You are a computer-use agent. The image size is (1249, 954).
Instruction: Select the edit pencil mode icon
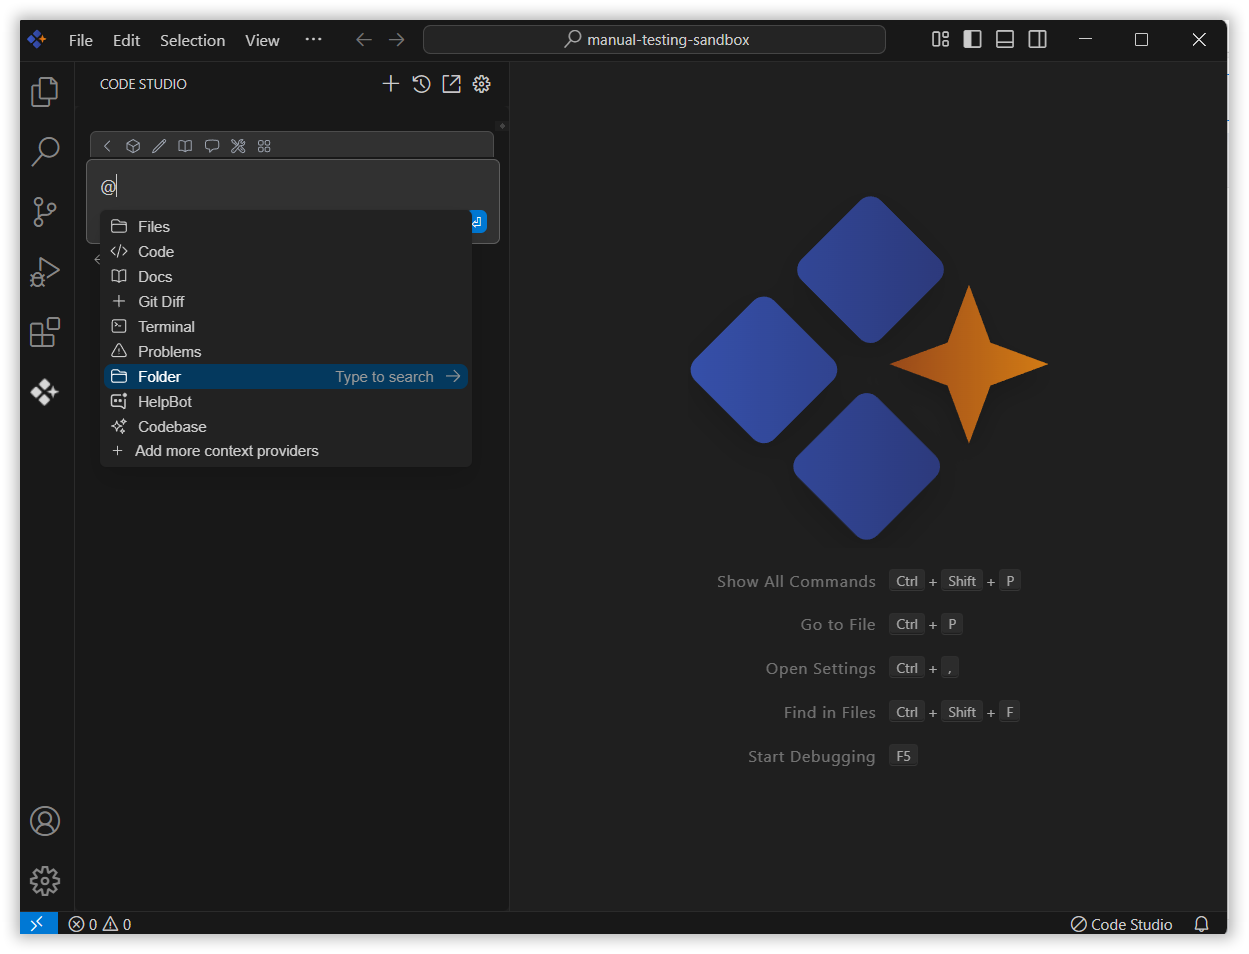pos(159,146)
